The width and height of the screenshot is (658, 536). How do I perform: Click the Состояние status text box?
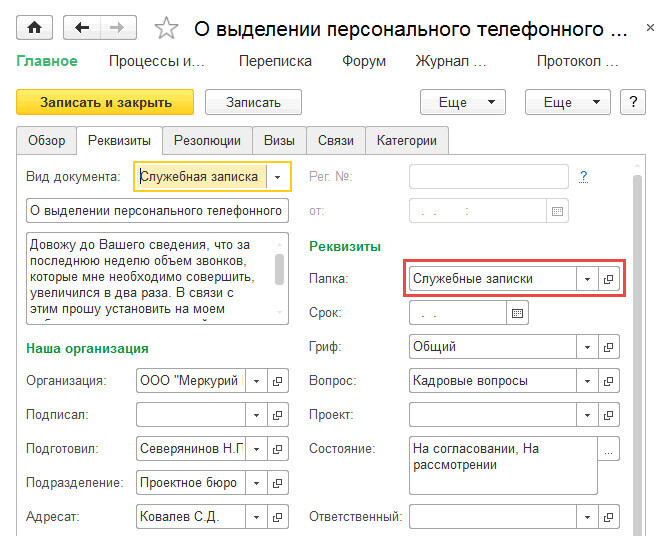[x=503, y=465]
